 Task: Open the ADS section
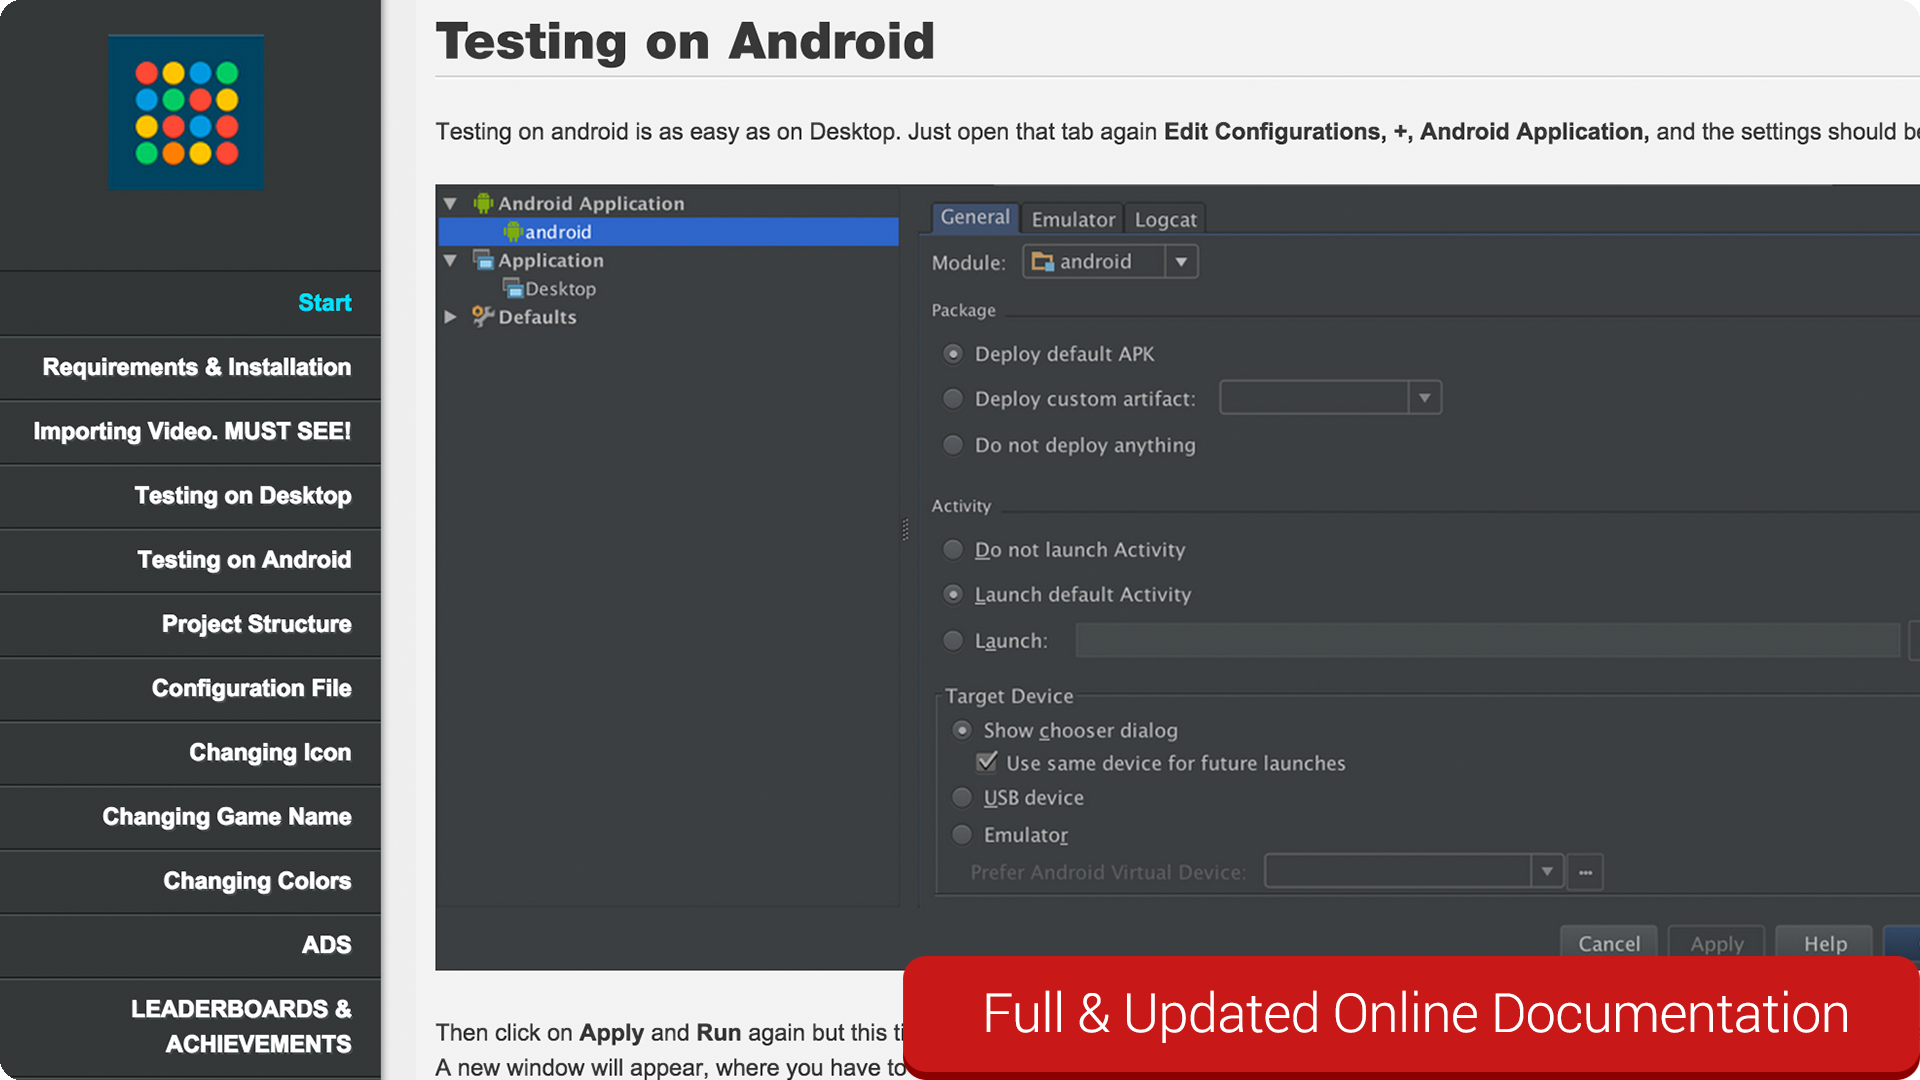point(190,945)
